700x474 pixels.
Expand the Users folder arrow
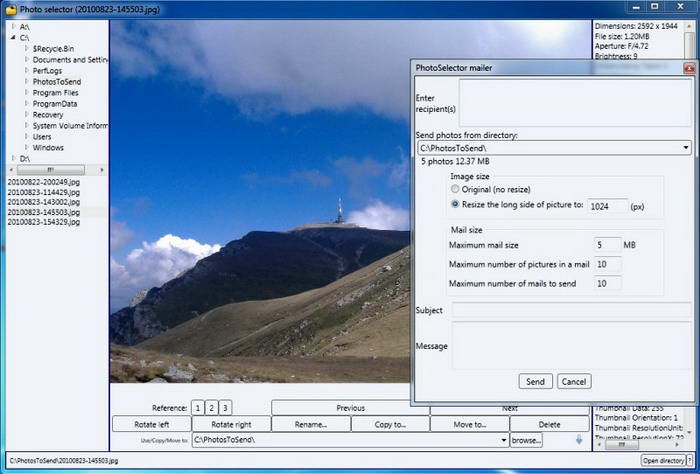[x=26, y=137]
